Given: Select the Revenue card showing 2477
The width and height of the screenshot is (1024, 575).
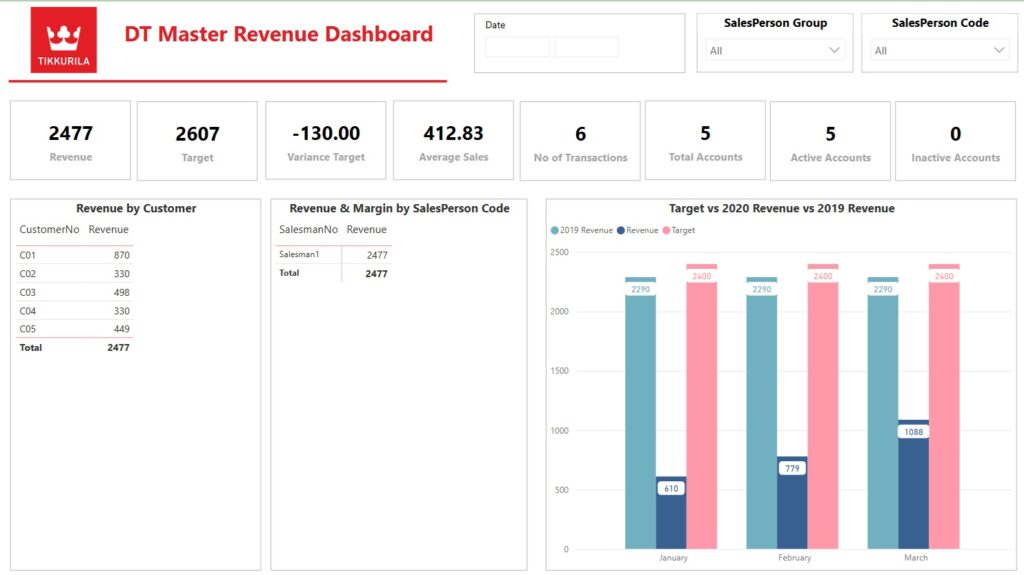Looking at the screenshot, I should click(x=70, y=141).
